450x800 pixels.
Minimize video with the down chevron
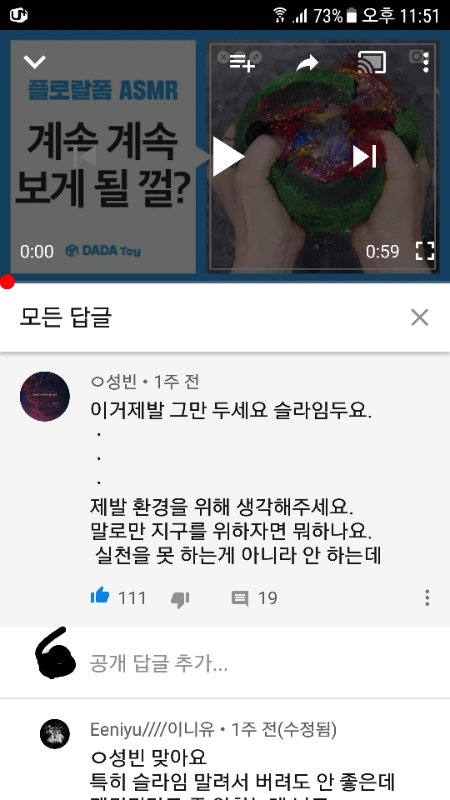coord(35,62)
